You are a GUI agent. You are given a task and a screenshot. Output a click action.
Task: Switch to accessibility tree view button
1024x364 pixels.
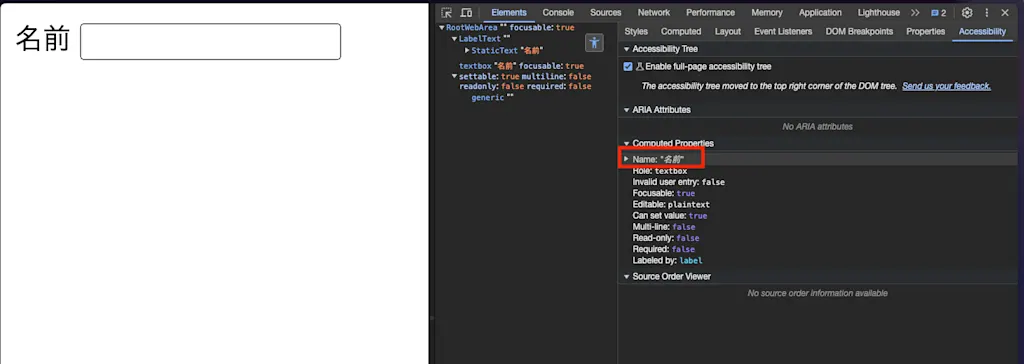(x=594, y=43)
